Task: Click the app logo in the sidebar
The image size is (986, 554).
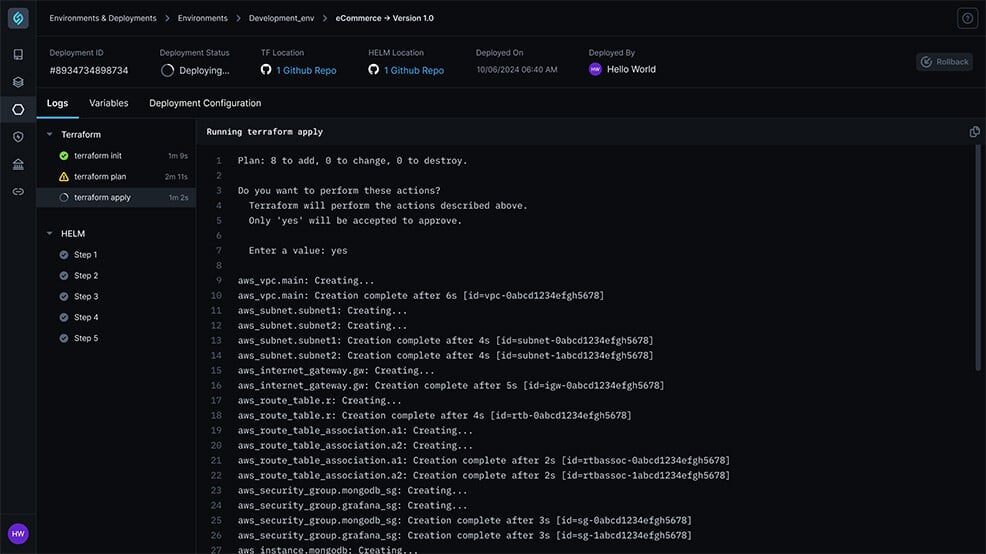Action: coord(18,18)
